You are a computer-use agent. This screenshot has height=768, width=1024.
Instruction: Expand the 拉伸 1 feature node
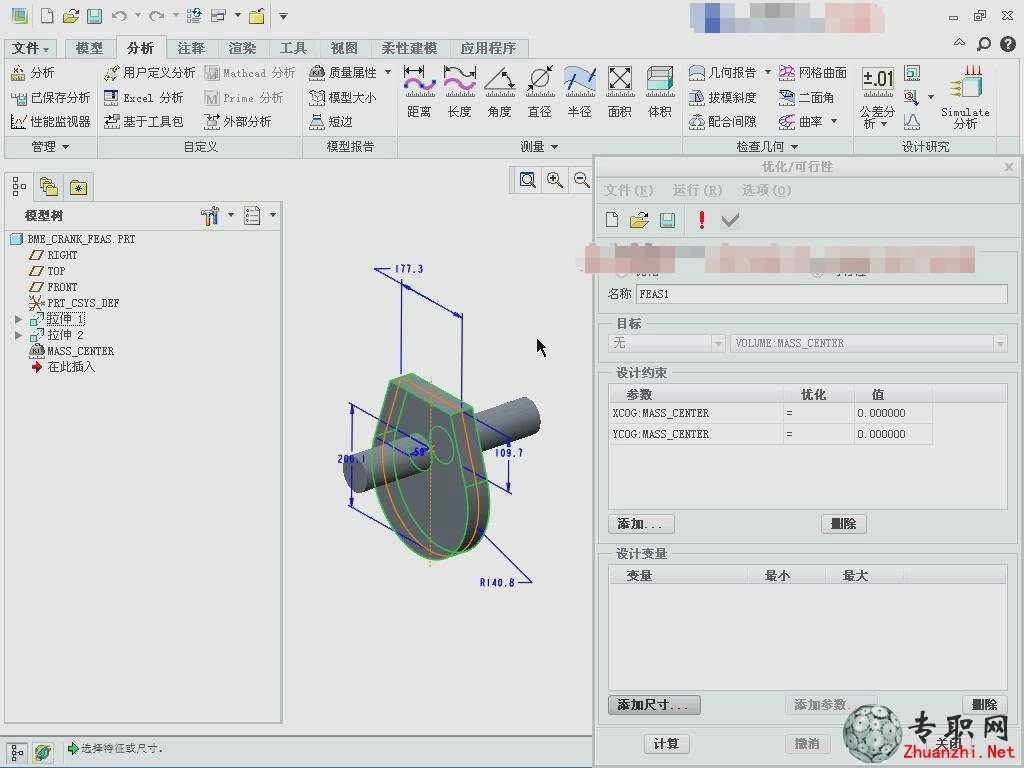coord(18,319)
